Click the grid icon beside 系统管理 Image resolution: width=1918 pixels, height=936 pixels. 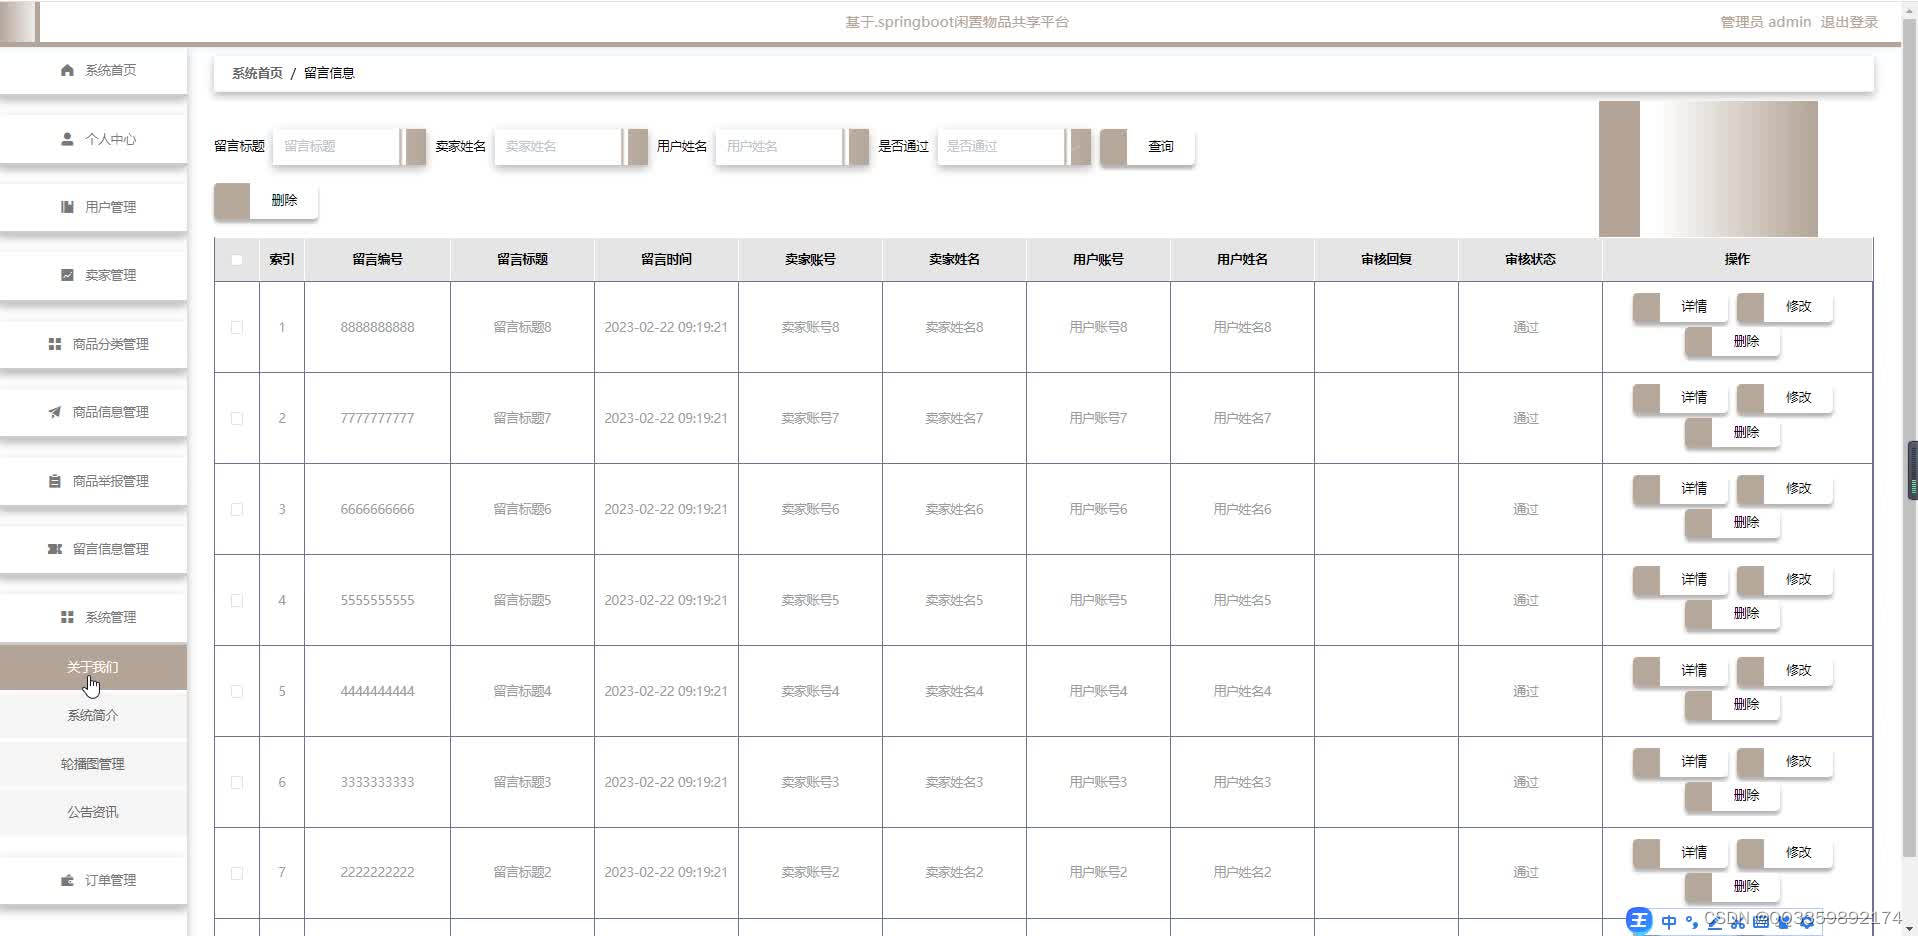click(67, 617)
